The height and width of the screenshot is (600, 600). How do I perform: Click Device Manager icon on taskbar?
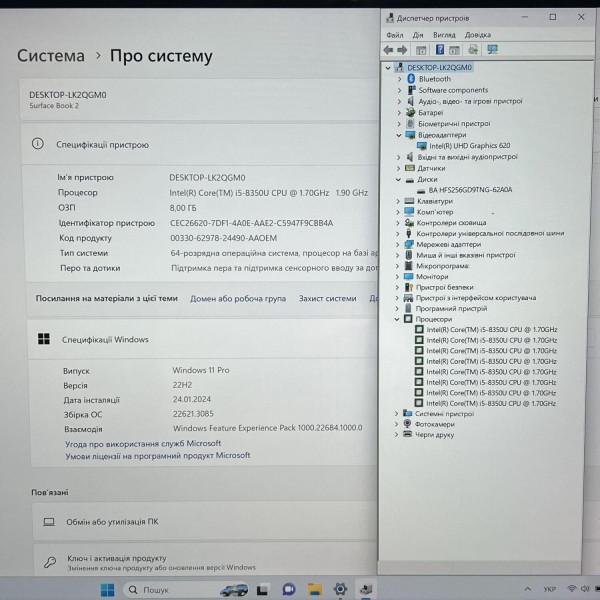tap(366, 589)
